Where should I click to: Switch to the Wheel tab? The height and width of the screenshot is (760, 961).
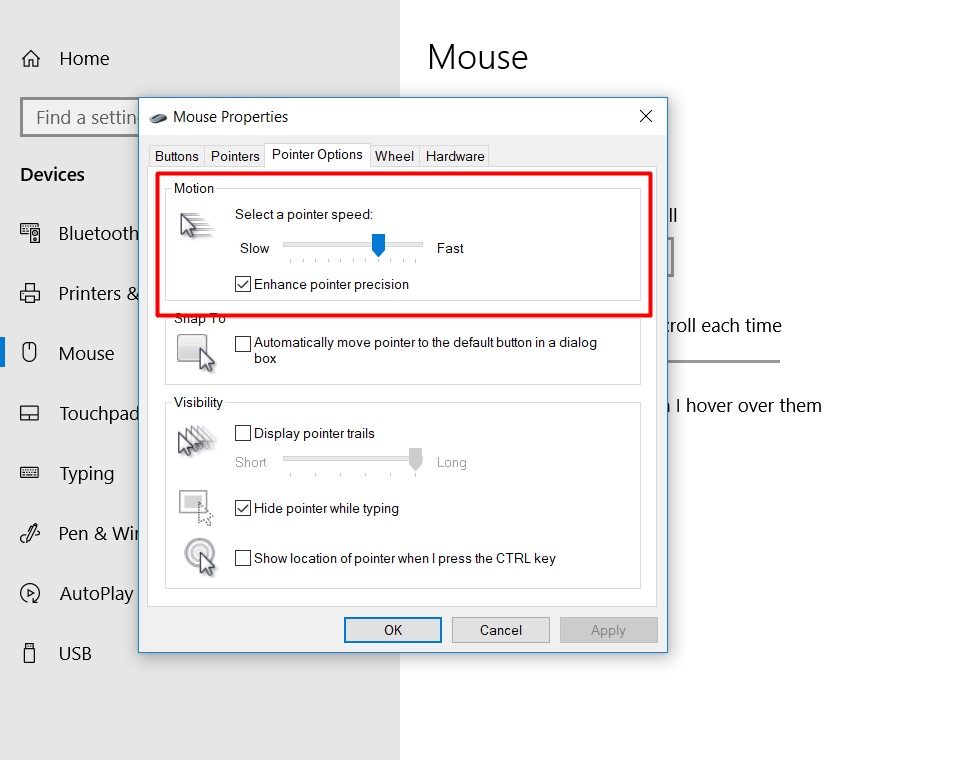pyautogui.click(x=394, y=156)
